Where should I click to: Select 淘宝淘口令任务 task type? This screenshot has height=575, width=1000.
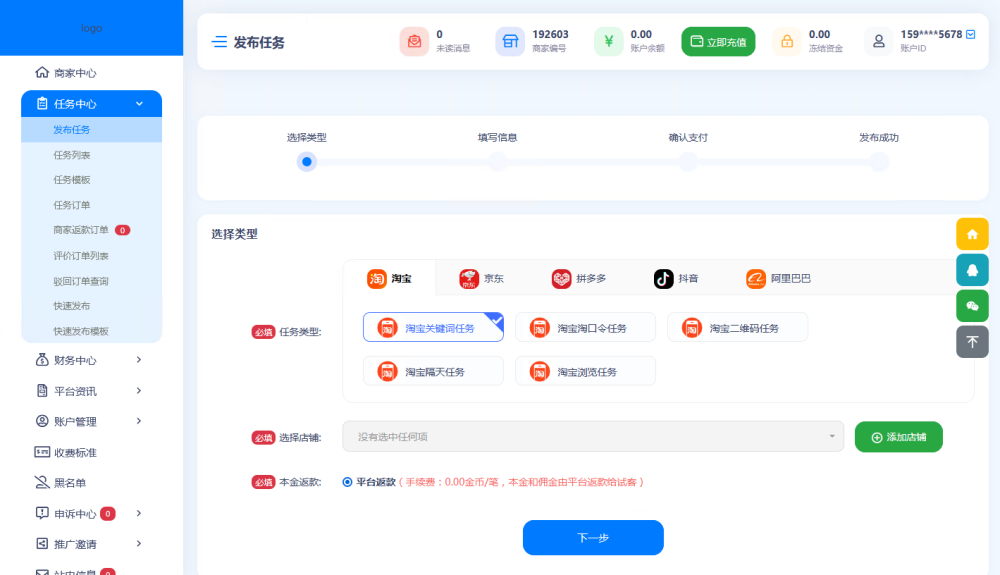click(585, 327)
